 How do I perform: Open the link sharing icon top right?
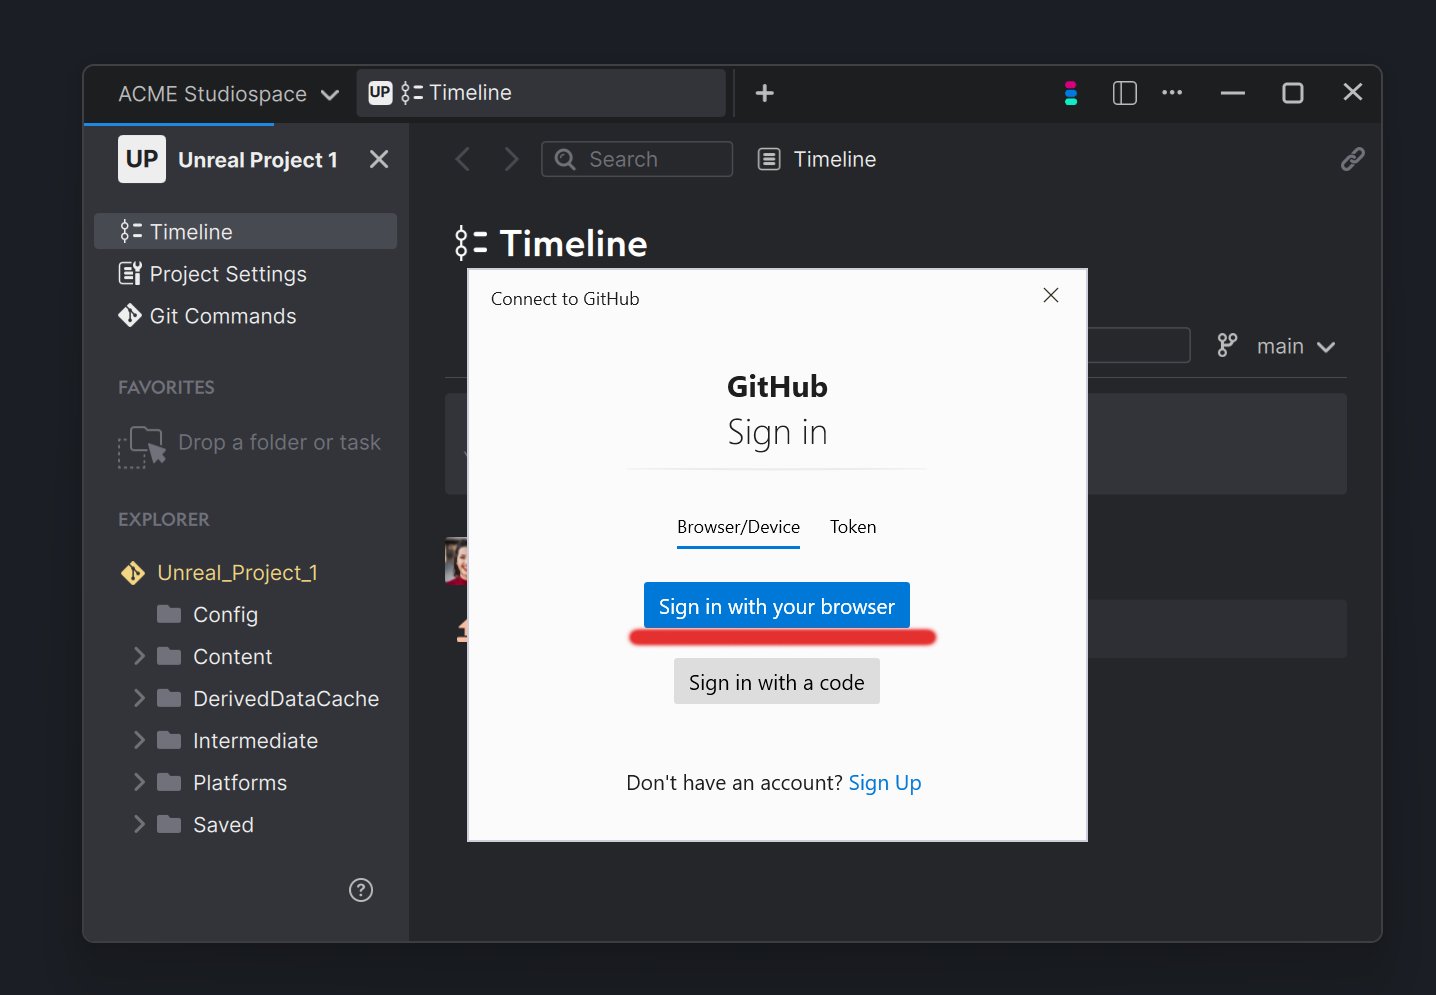tap(1352, 158)
